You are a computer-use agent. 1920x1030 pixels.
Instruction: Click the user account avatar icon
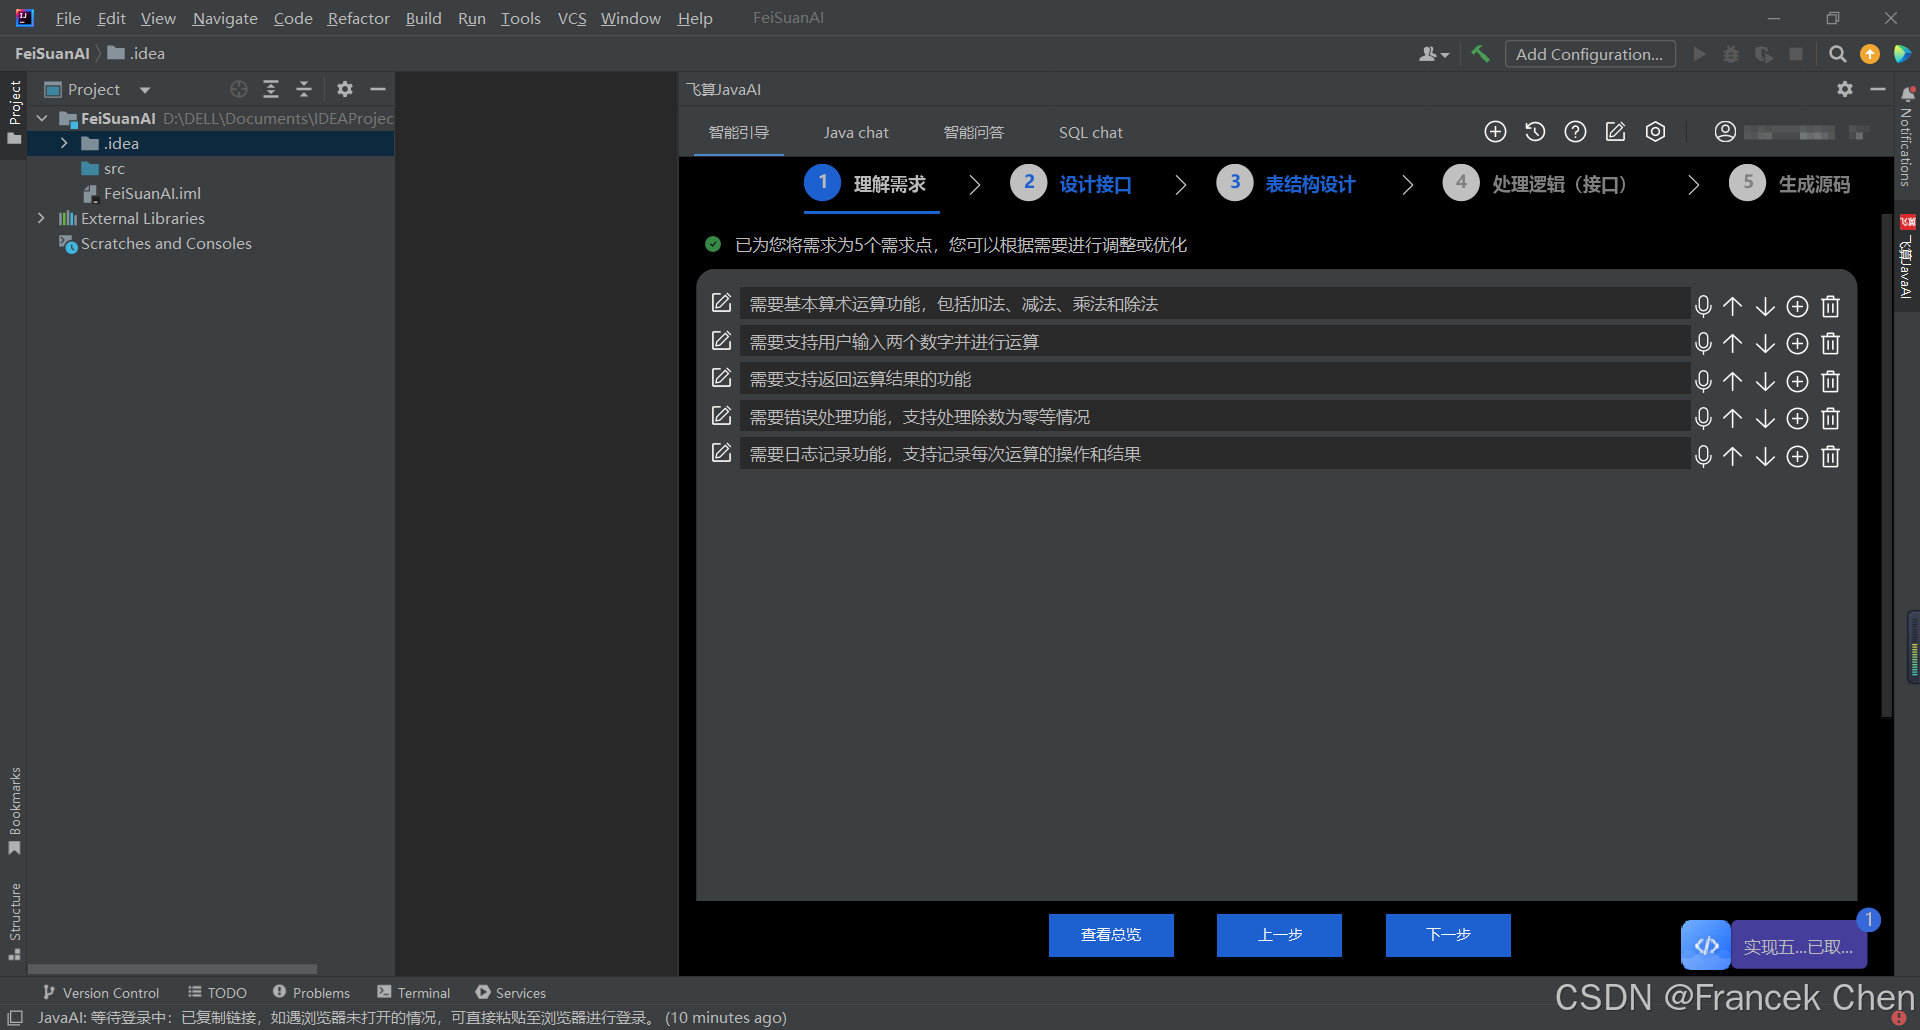click(x=1725, y=132)
